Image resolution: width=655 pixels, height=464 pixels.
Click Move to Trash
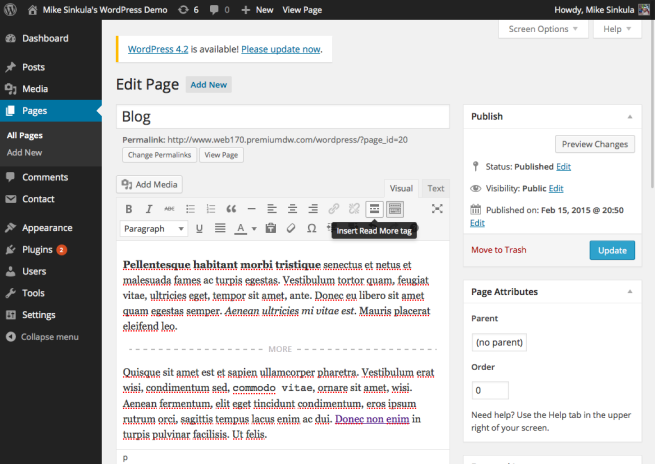click(x=498, y=250)
